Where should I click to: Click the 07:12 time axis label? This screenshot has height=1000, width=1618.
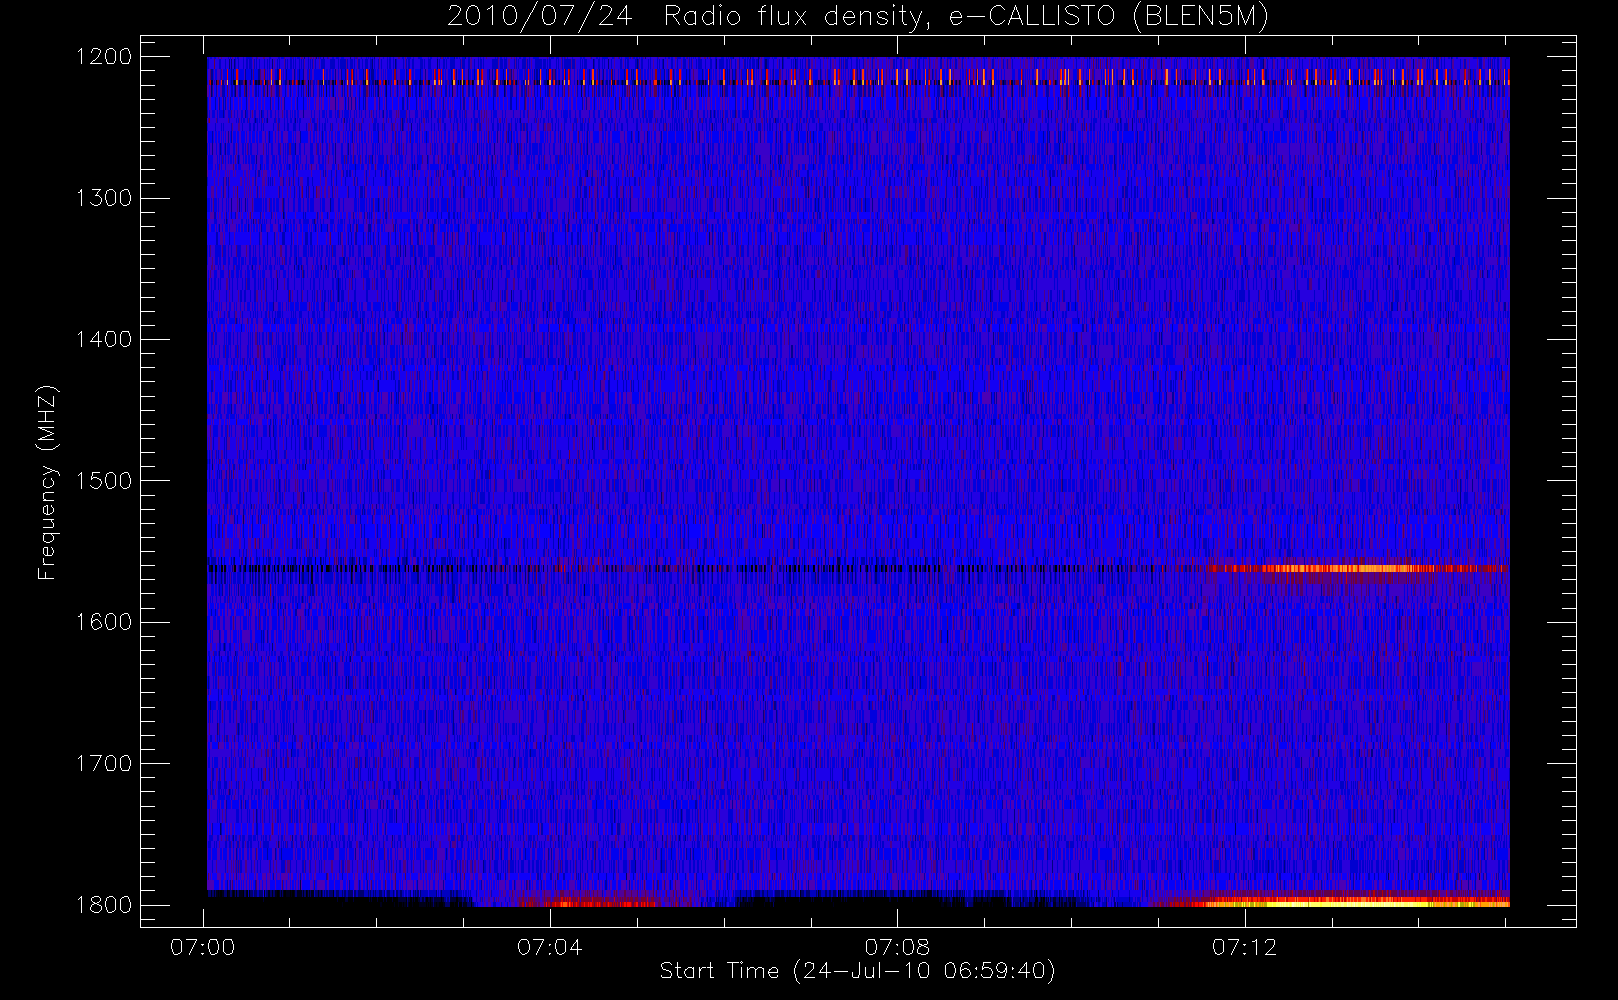[x=1244, y=947]
